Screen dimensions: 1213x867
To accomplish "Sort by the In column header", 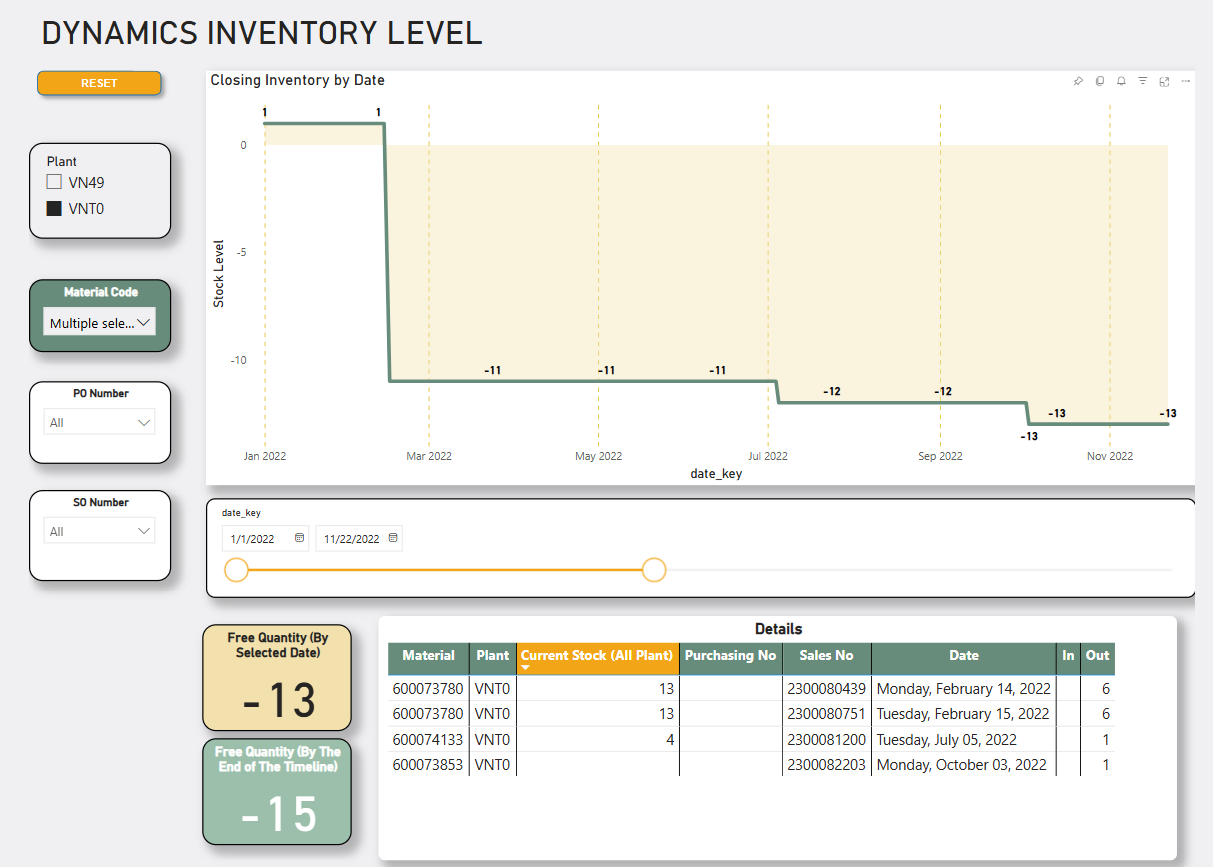I will [1068, 656].
